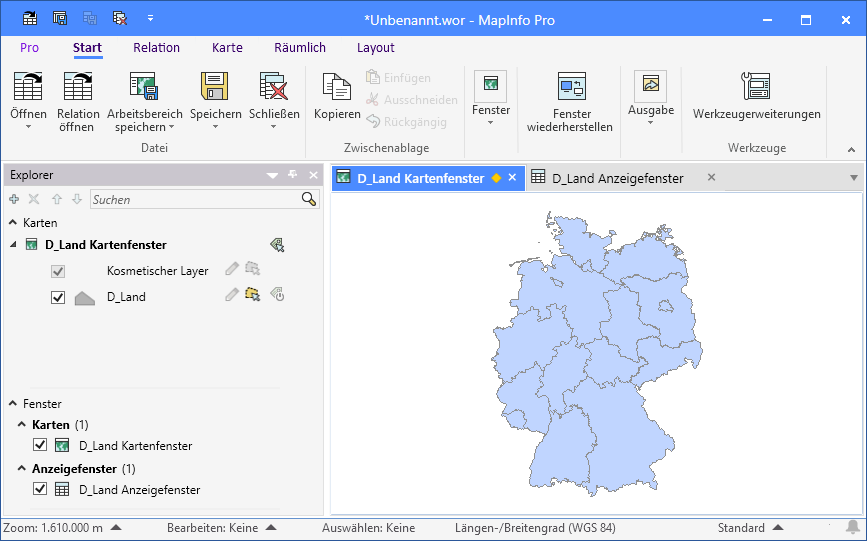Open Standard status bar menu arrow

777,527
